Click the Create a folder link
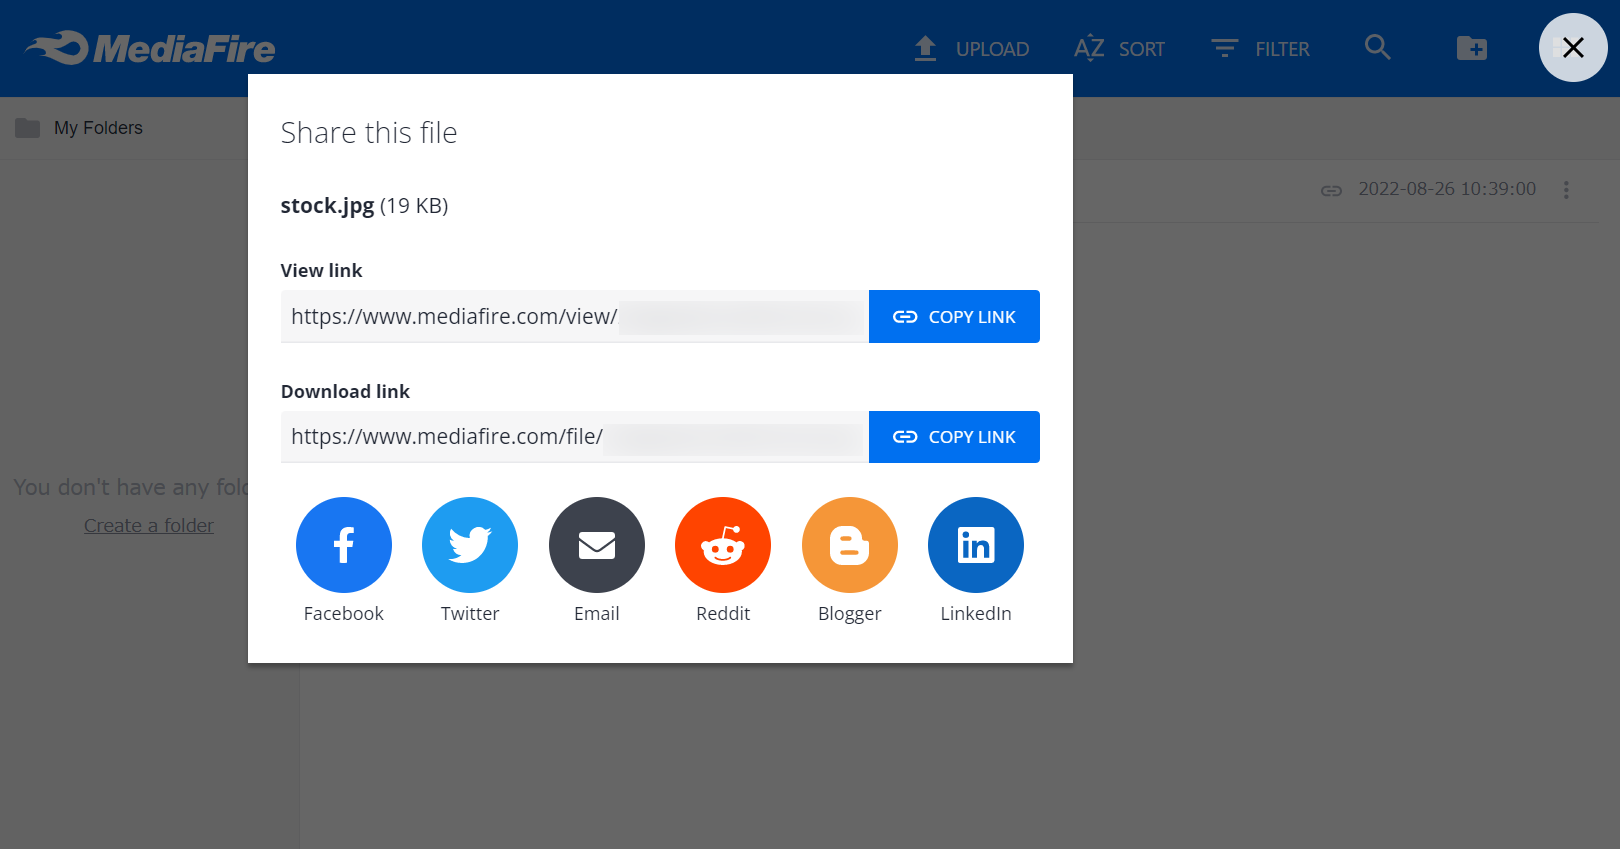 point(149,526)
